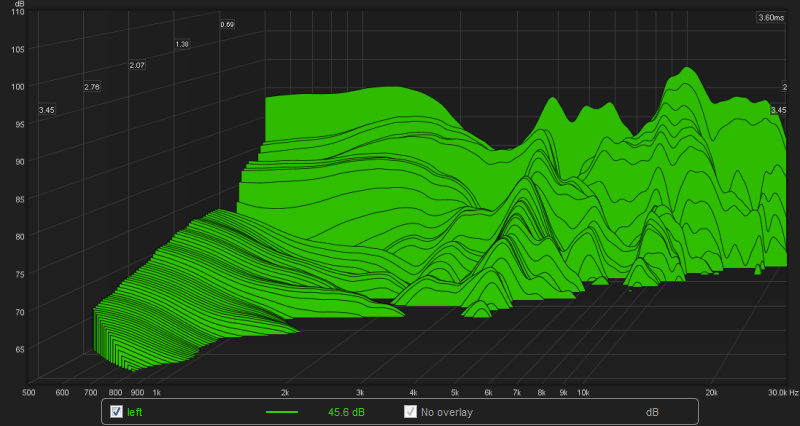800x426 pixels.
Task: Click the 100 dB axis label
Action: [18, 86]
